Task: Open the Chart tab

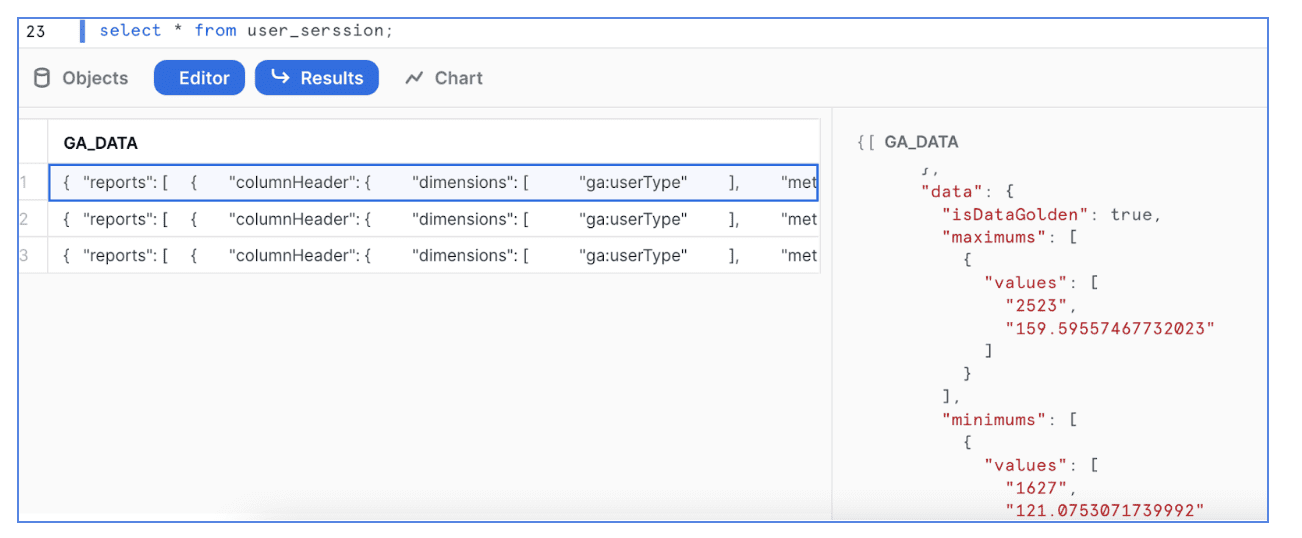Action: point(444,78)
